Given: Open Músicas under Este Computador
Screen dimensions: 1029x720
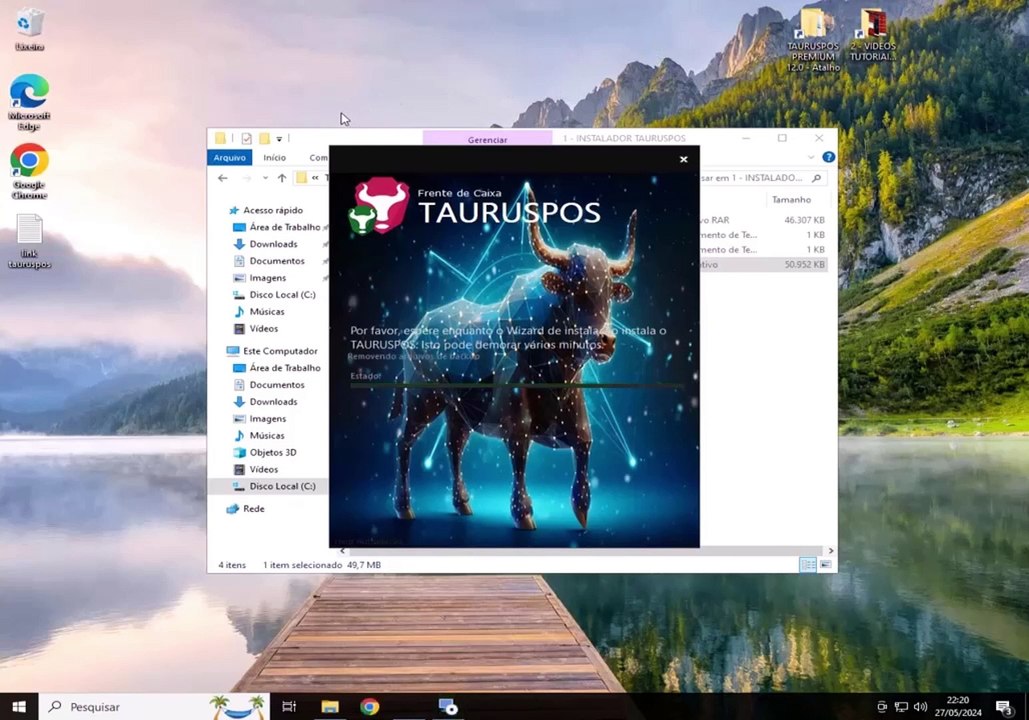Looking at the screenshot, I should coord(266,436).
